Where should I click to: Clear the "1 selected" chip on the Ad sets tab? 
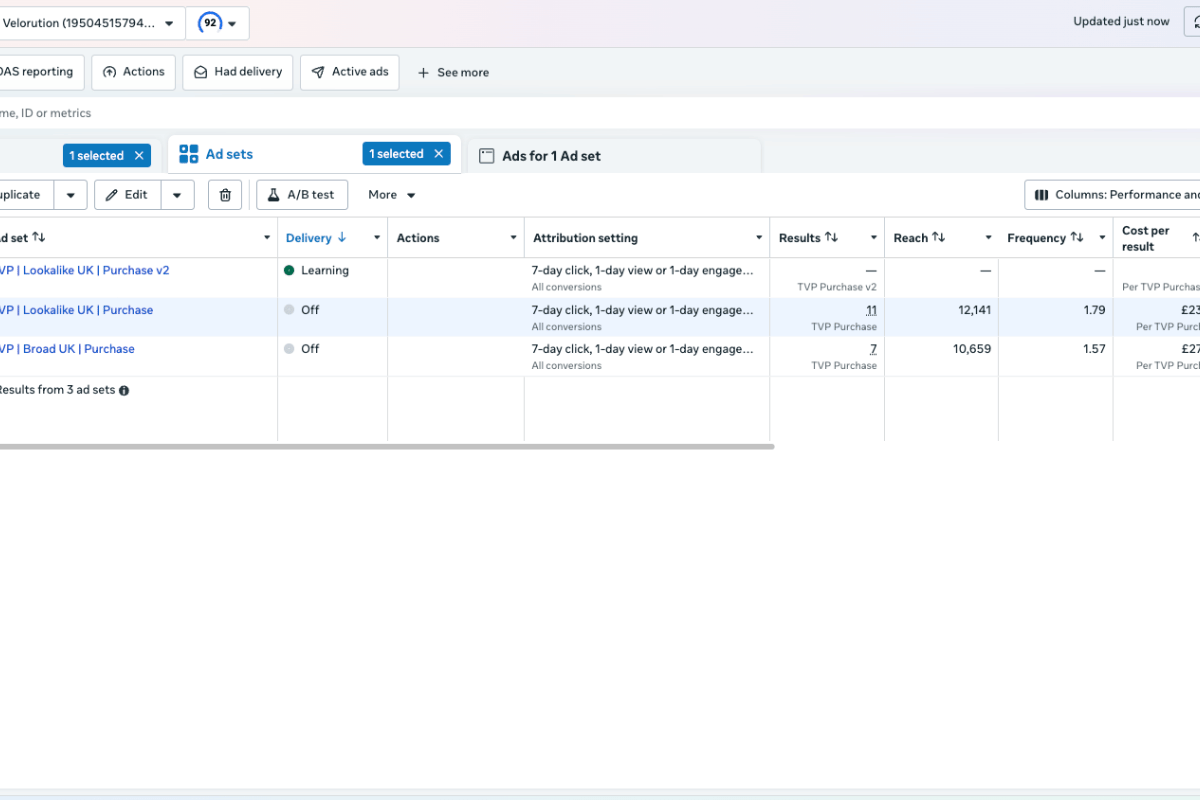pyautogui.click(x=438, y=154)
